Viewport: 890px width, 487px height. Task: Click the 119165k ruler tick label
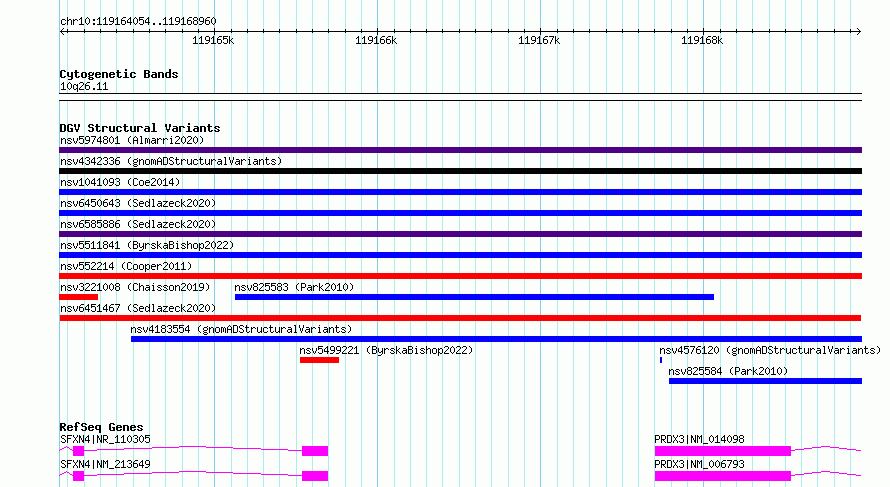[213, 40]
